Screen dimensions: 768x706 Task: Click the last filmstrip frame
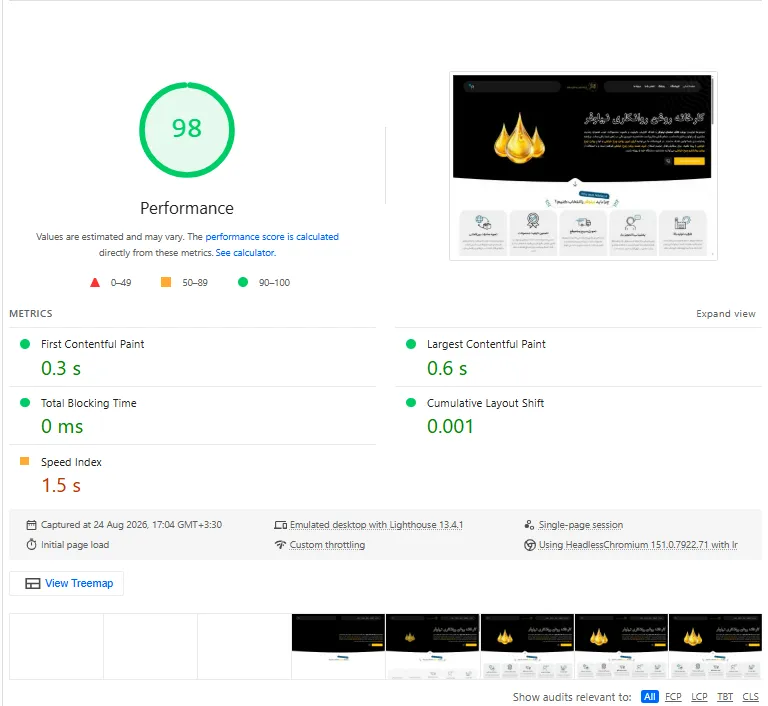(x=715, y=646)
